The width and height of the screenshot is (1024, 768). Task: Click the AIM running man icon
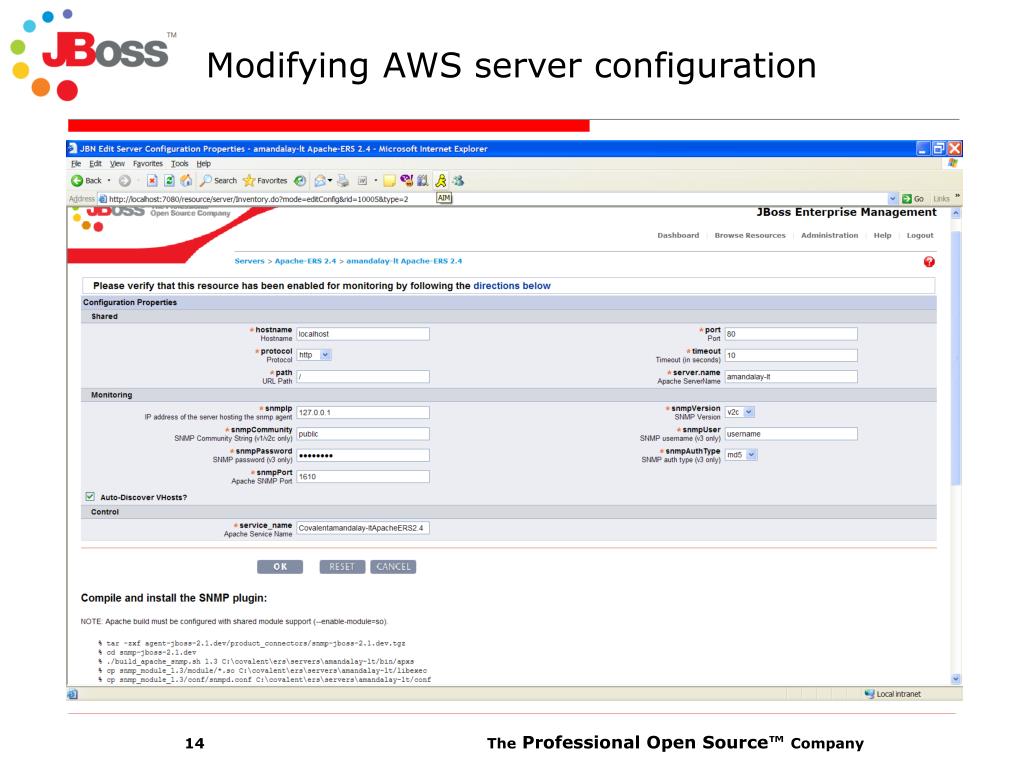(x=441, y=181)
